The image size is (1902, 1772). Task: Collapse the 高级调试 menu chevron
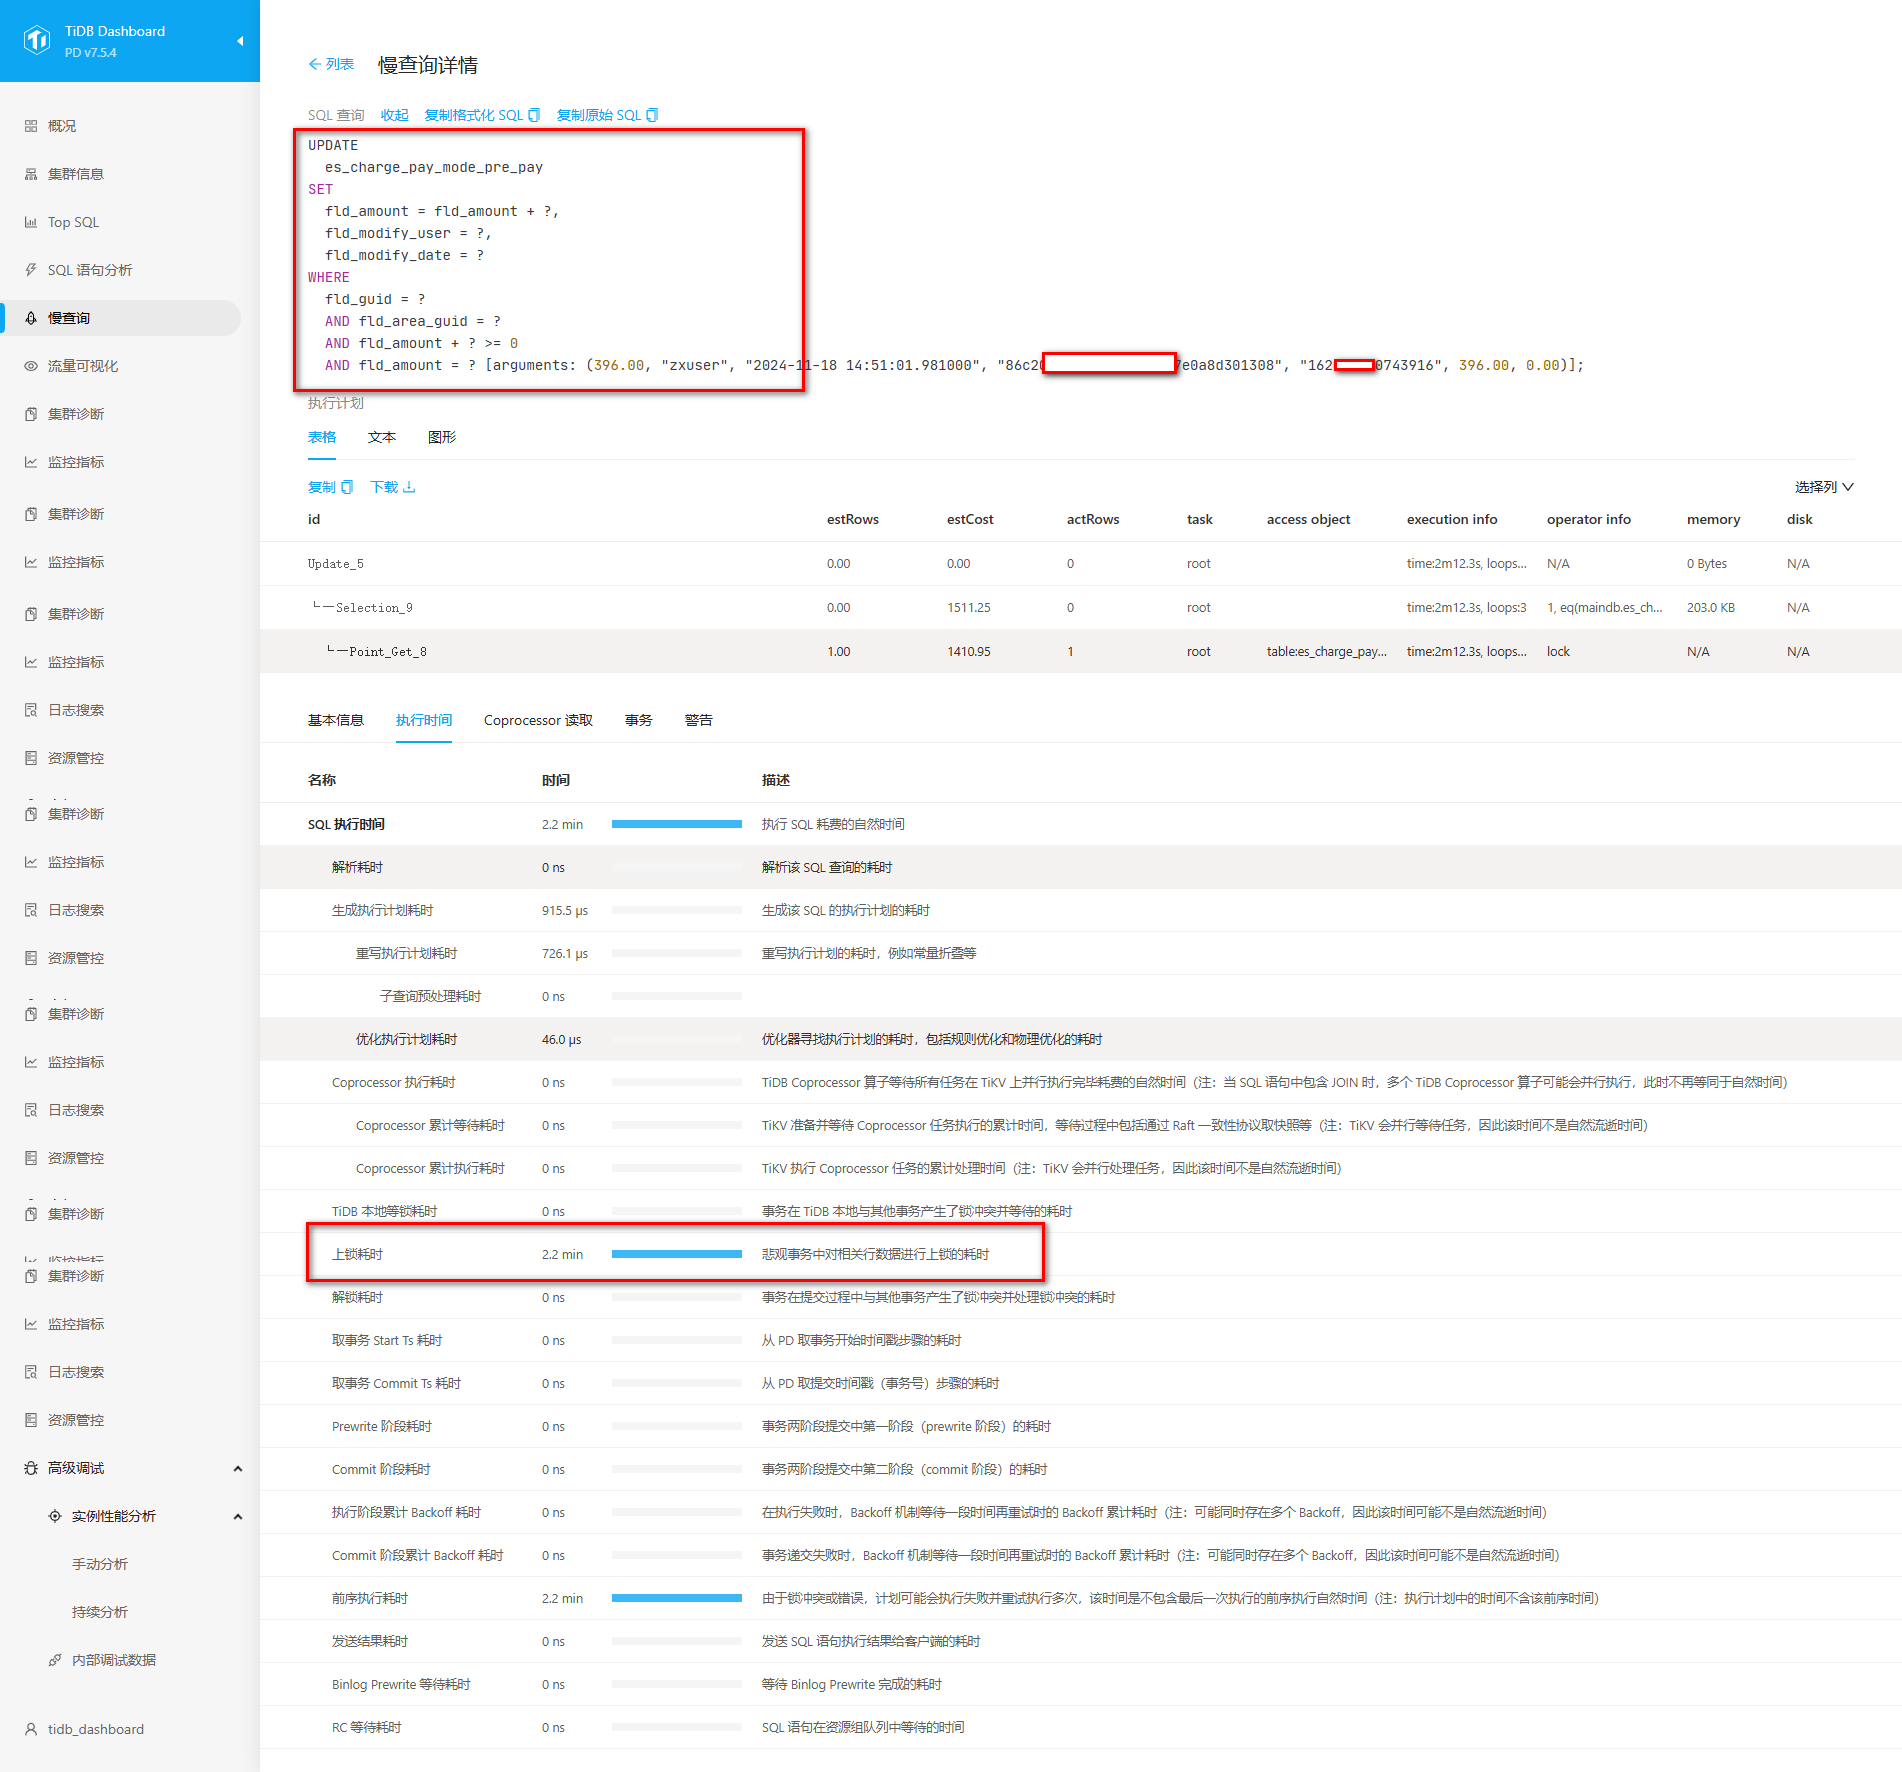click(x=238, y=1468)
